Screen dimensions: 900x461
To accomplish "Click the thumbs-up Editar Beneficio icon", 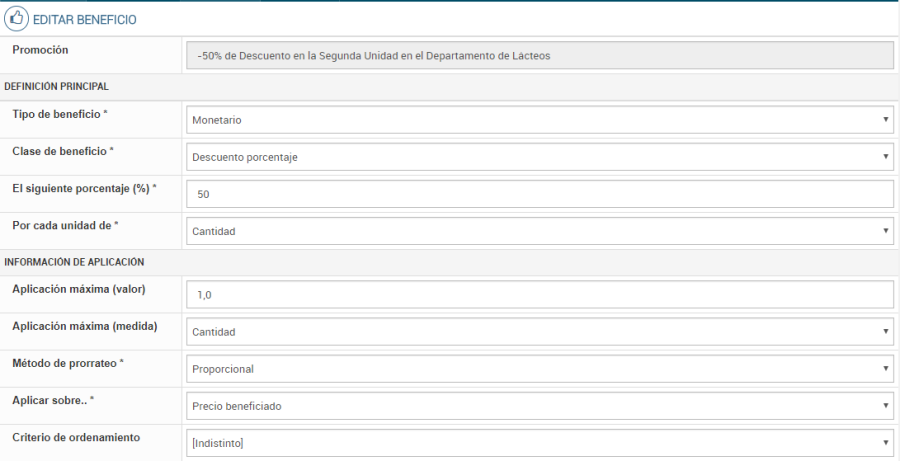I will pos(17,19).
